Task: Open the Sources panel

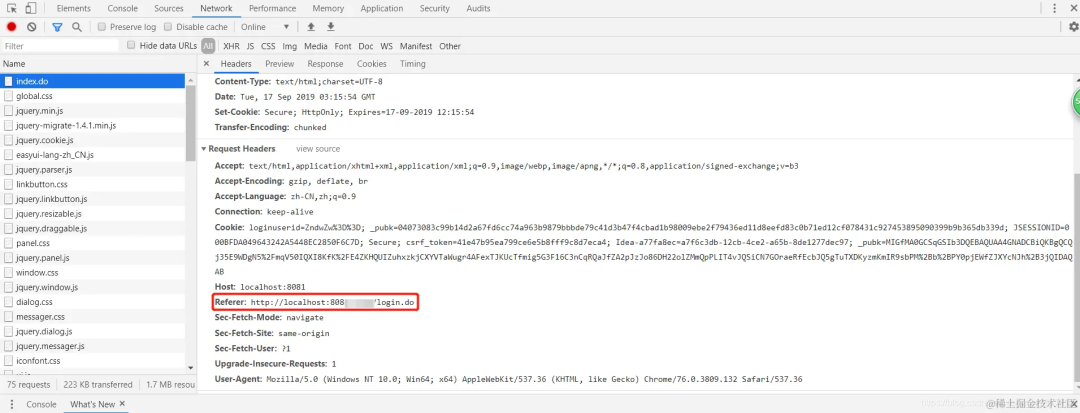Action: coord(169,8)
